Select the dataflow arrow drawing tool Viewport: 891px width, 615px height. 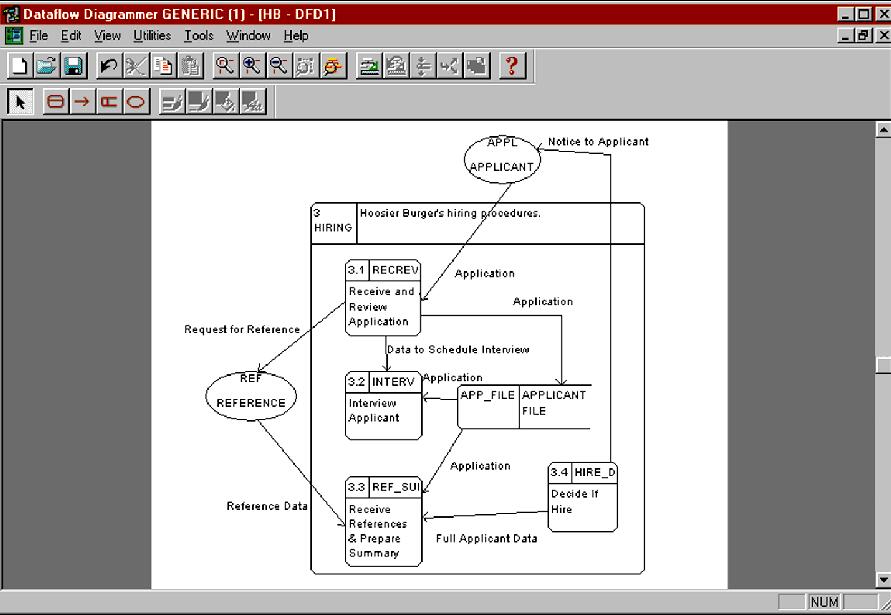click(x=82, y=102)
